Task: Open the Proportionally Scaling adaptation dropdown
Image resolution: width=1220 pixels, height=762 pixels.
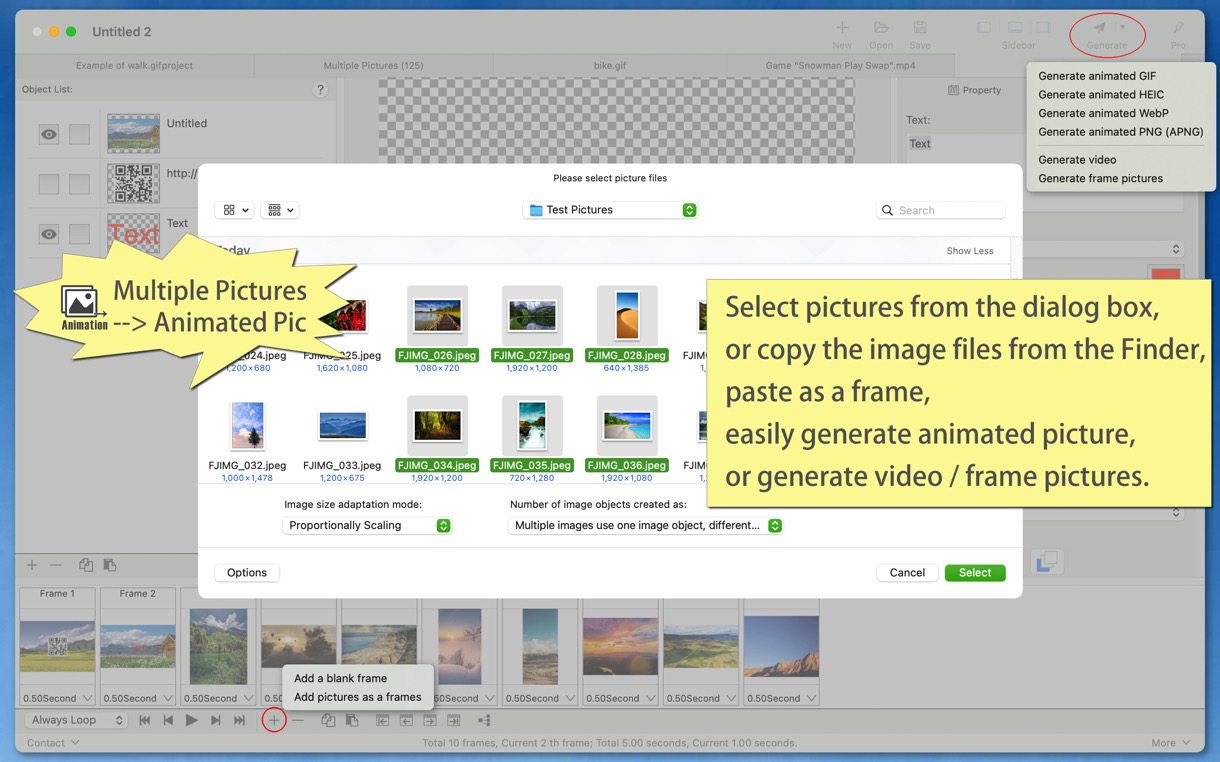Action: click(367, 525)
